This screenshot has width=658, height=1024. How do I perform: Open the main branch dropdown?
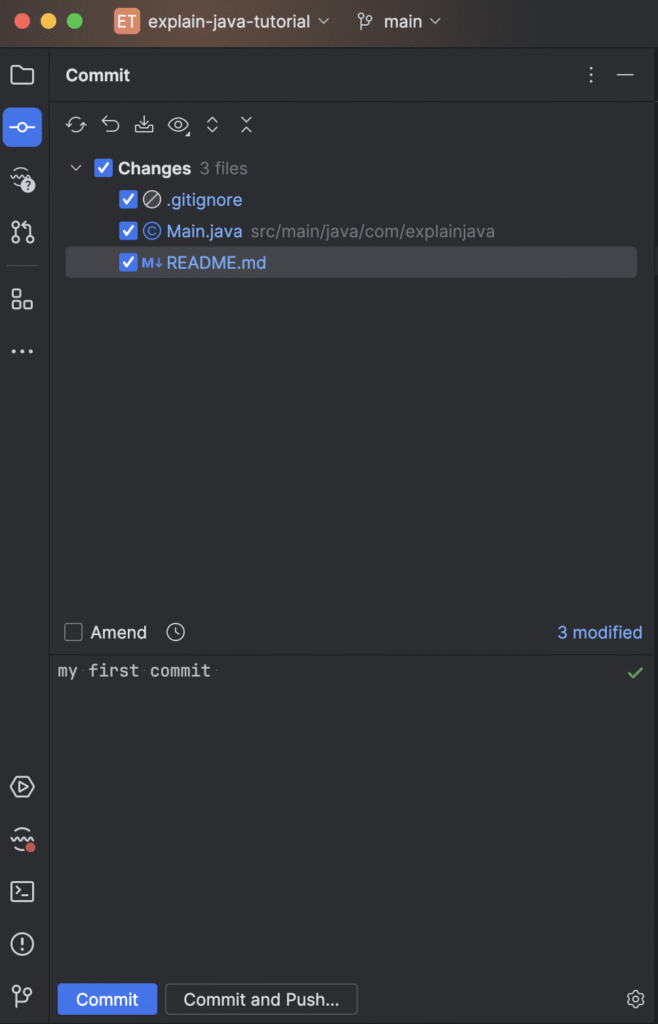click(x=400, y=21)
